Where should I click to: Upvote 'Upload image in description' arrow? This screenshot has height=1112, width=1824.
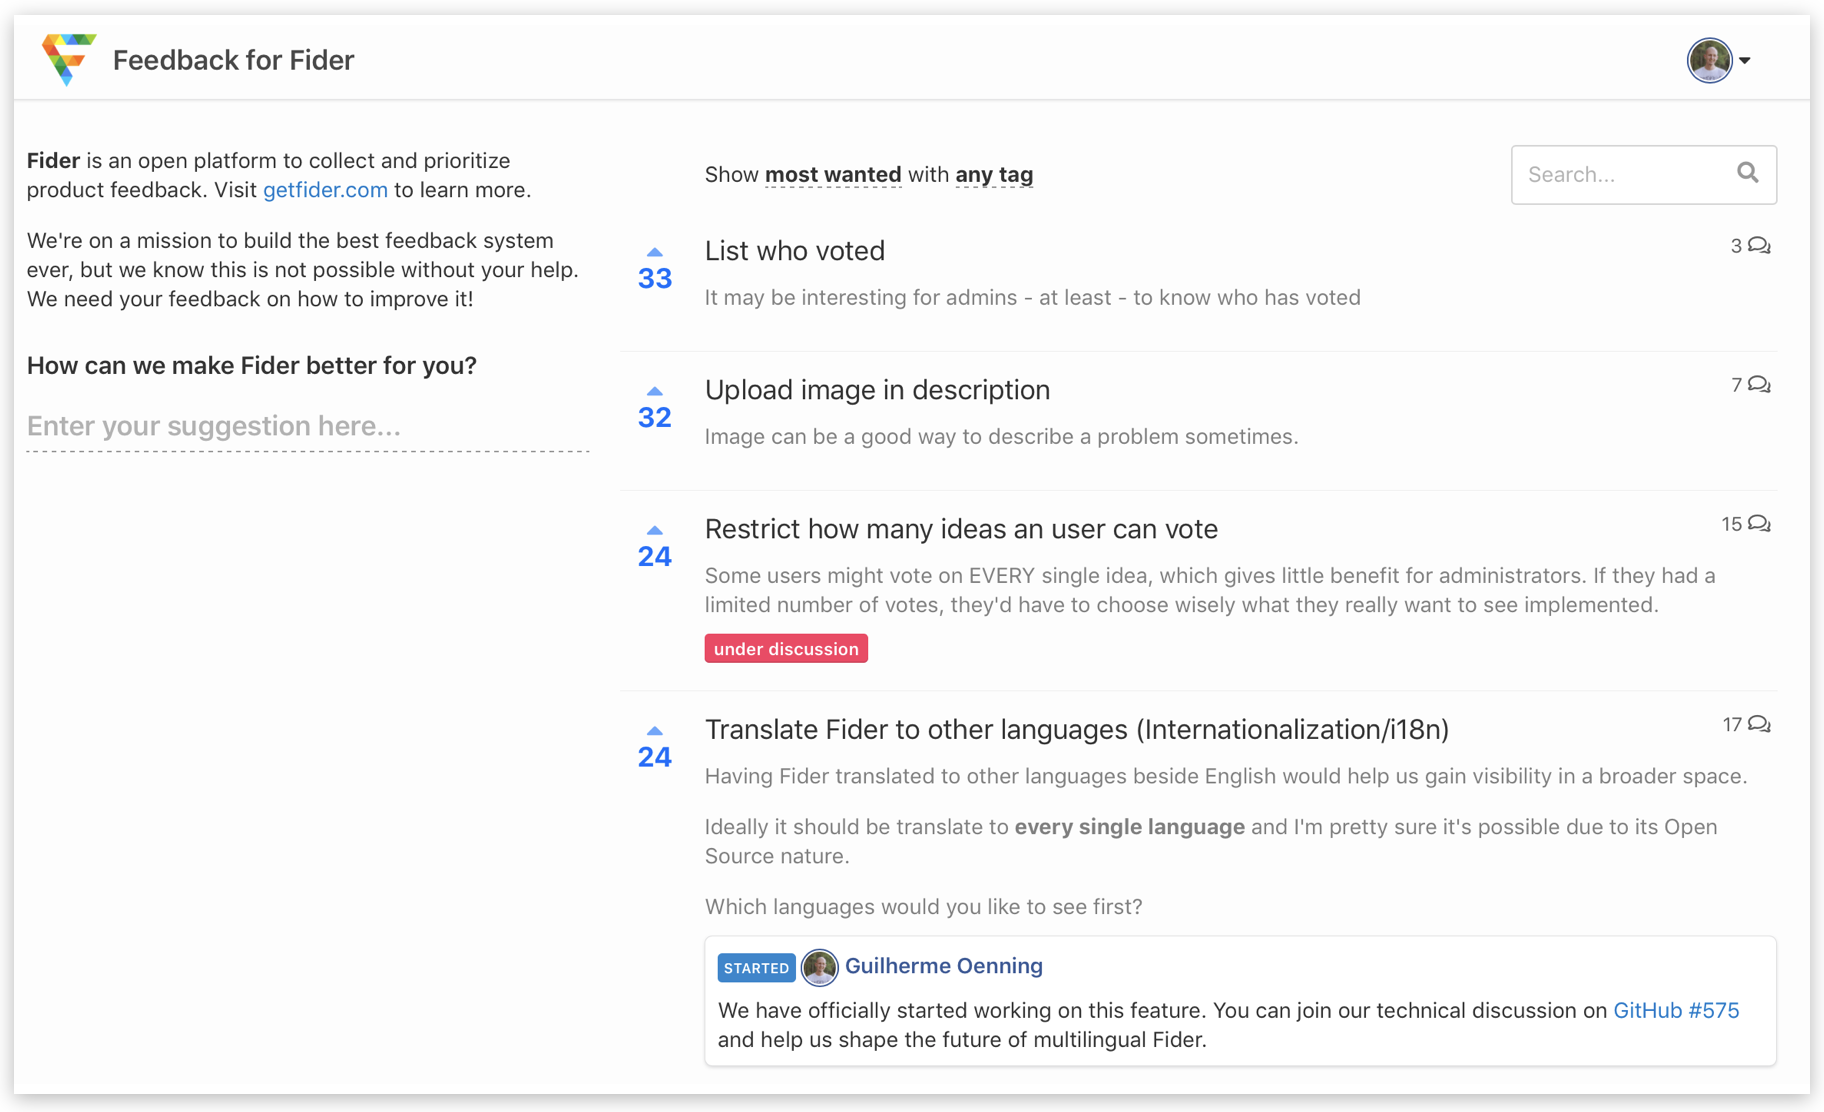point(655,391)
